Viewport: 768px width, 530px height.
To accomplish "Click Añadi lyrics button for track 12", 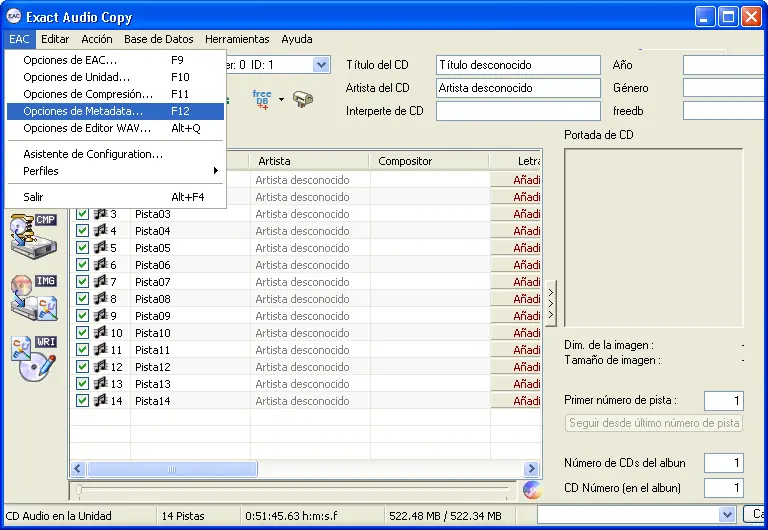I will [516, 367].
